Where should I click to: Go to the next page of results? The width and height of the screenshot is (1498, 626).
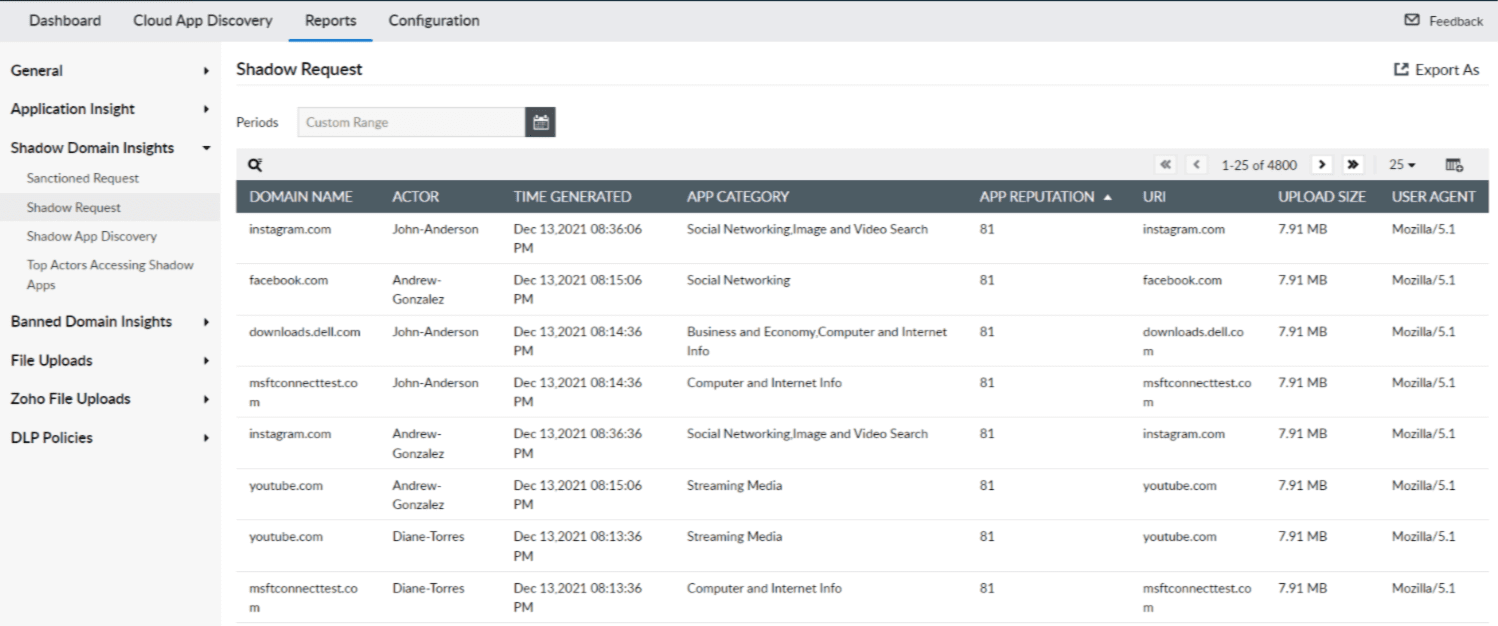pos(1322,163)
